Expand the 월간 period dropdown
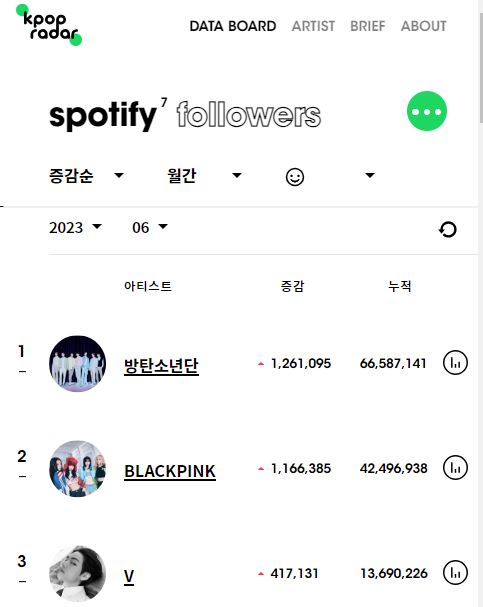Viewport: 483px width, 607px height. (x=204, y=176)
